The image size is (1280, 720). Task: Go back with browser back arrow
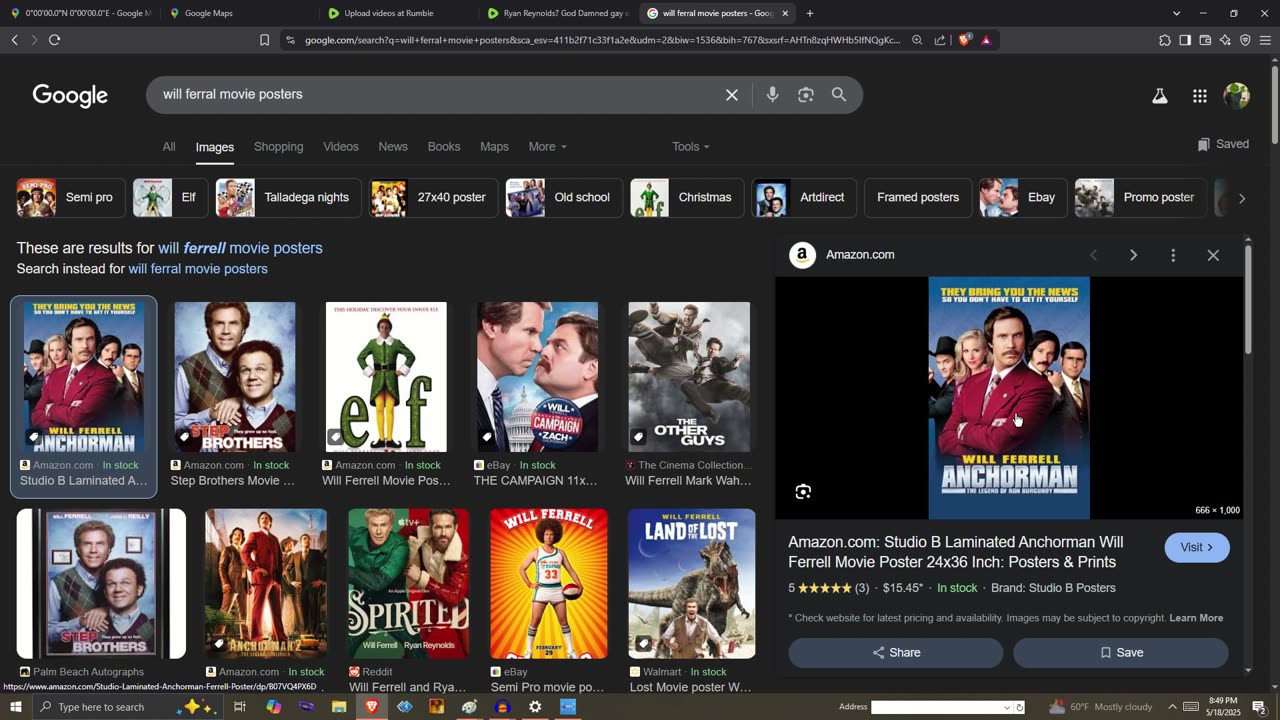(14, 40)
